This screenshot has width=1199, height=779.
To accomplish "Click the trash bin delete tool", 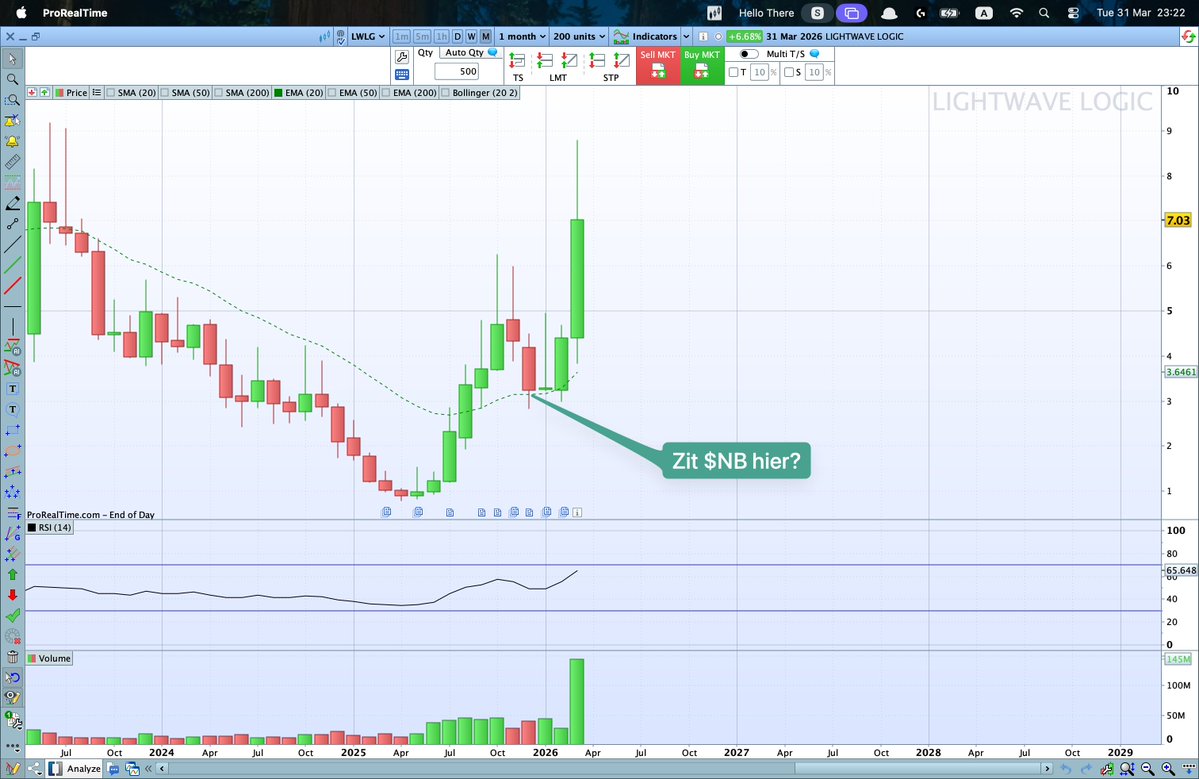I will click(12, 657).
